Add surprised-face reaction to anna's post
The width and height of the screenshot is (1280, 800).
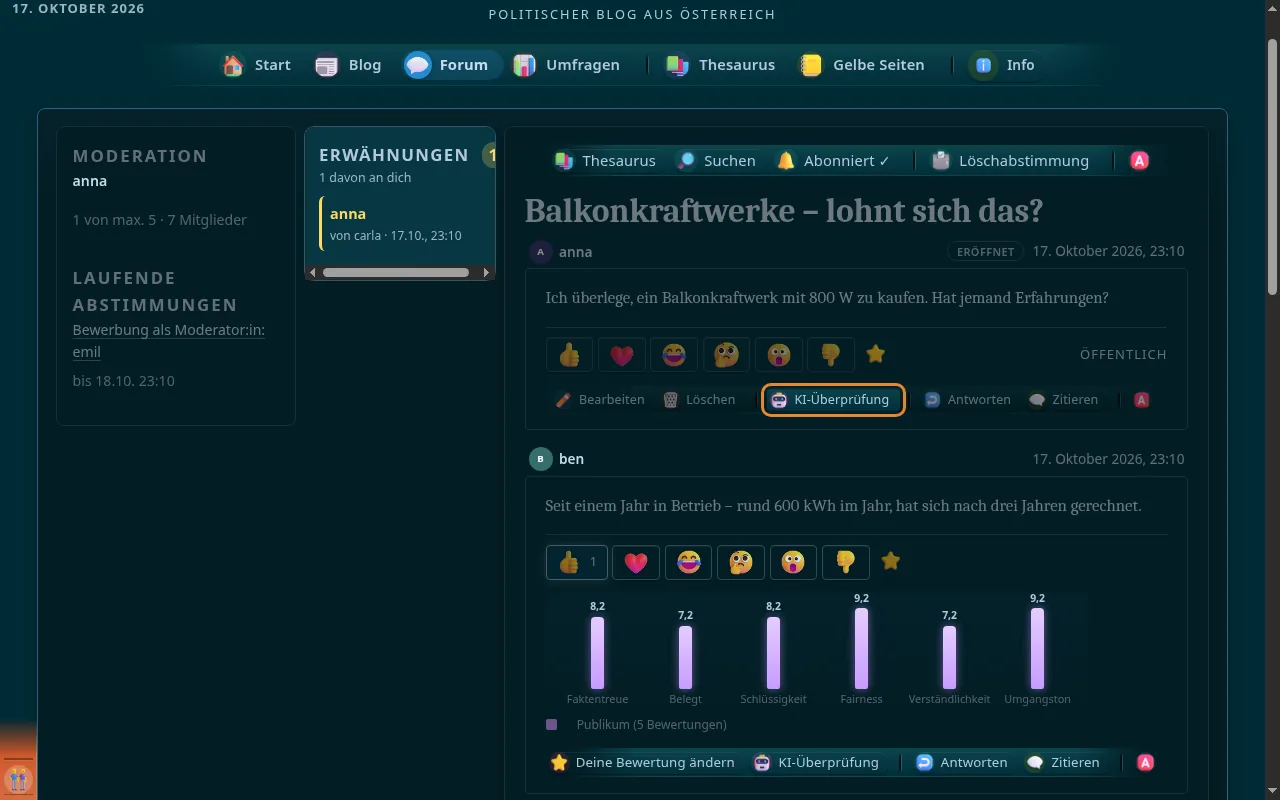(778, 354)
